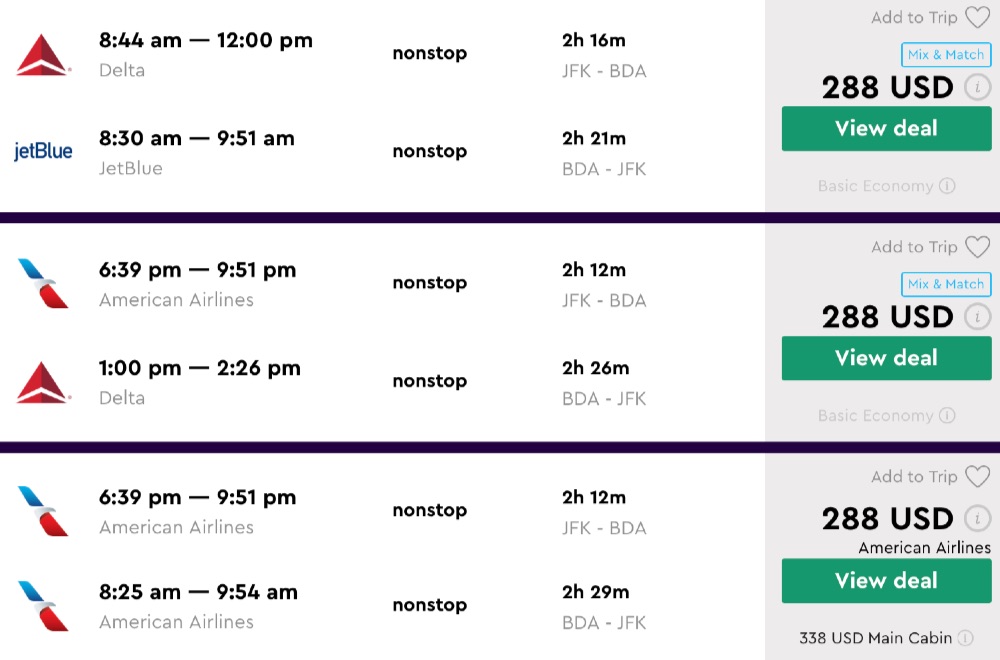Click the JetBlue logo on the 8:30 am flight
This screenshot has width=1000, height=660.
tap(42, 152)
